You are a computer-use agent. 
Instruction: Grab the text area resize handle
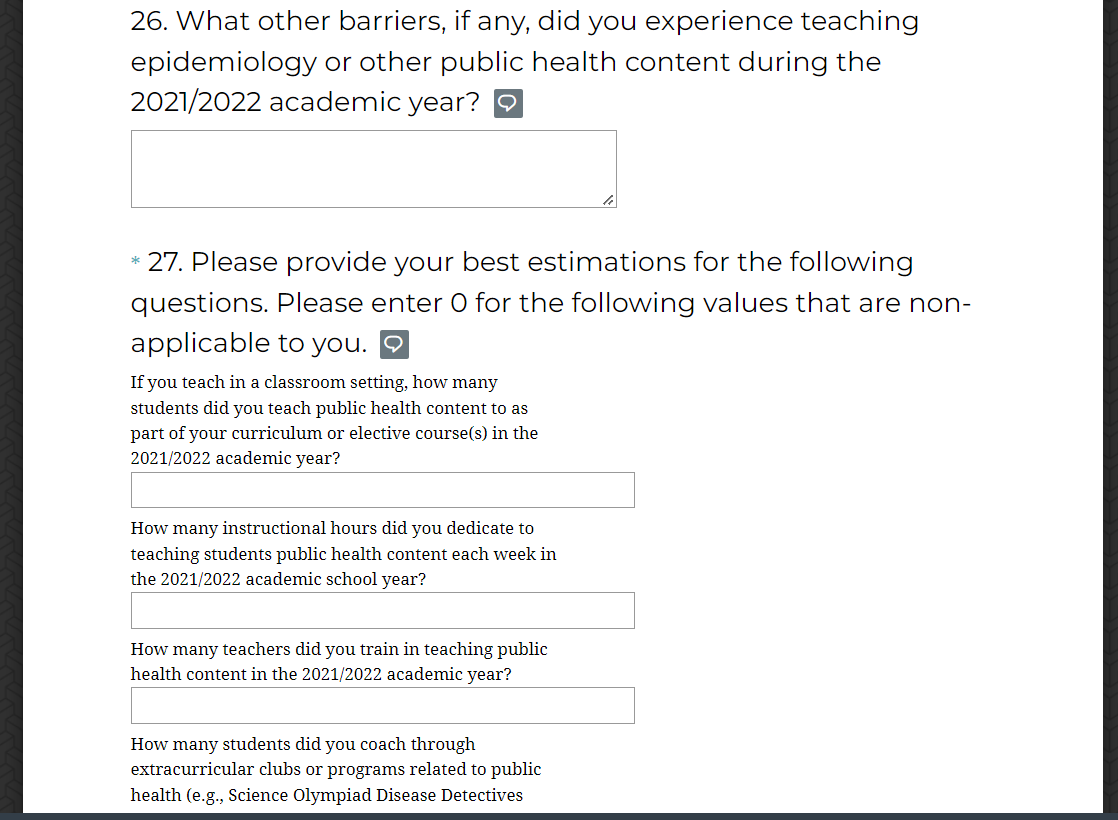tap(608, 200)
